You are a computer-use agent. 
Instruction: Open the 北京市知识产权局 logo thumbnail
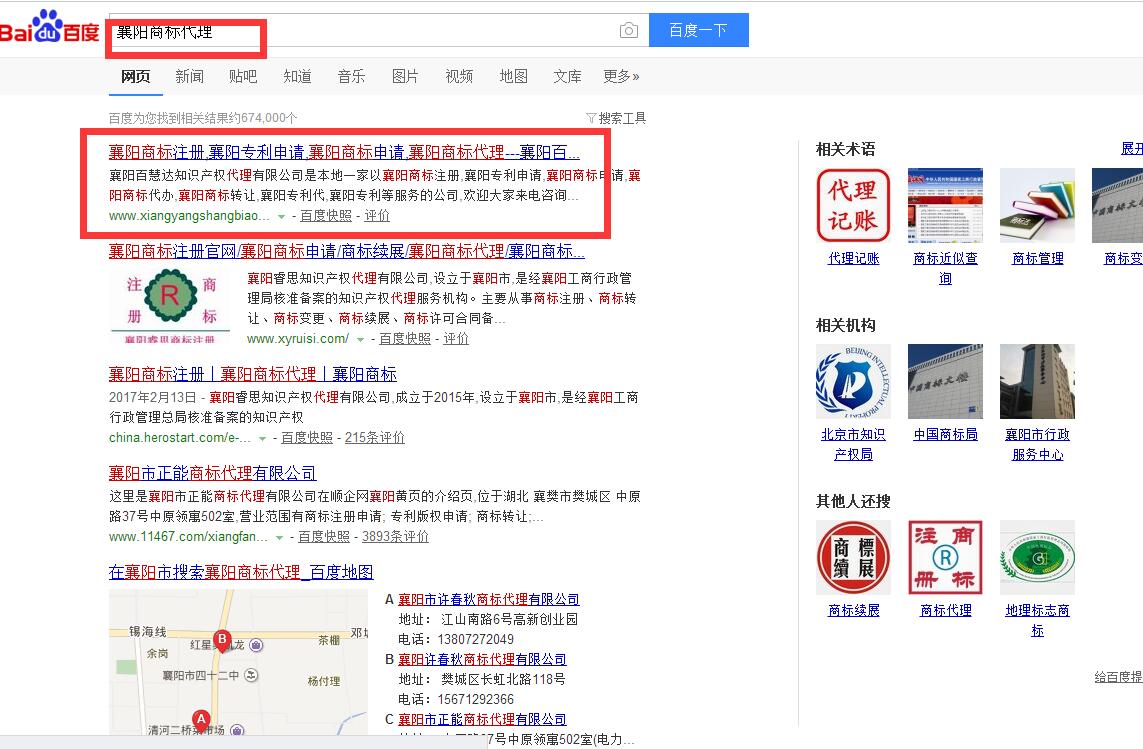854,381
